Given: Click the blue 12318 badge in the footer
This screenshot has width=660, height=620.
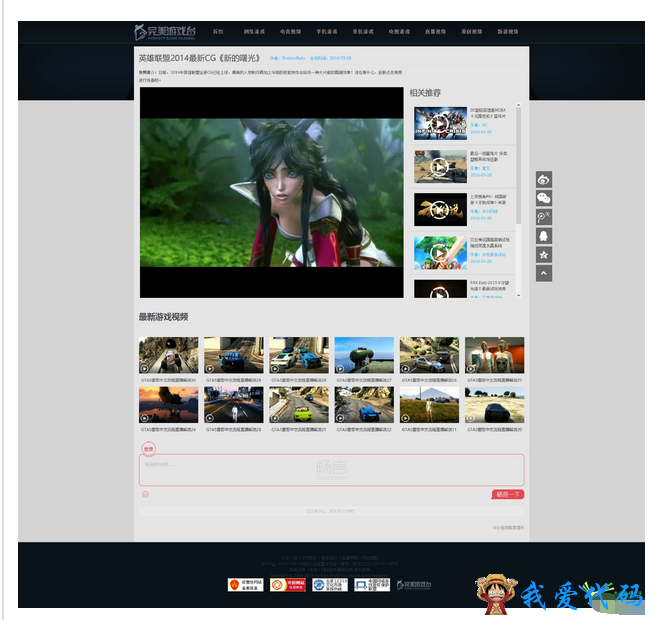Looking at the screenshot, I should (330, 585).
